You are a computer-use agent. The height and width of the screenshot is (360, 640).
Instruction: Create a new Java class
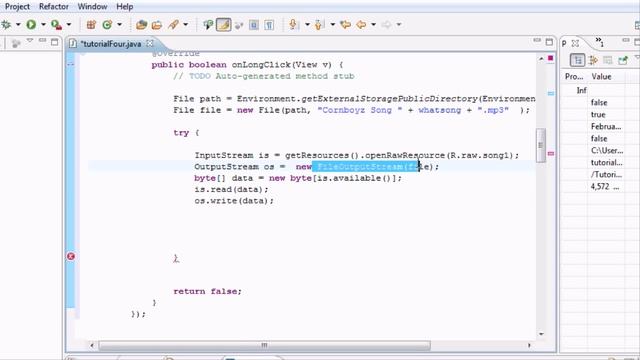coord(107,25)
